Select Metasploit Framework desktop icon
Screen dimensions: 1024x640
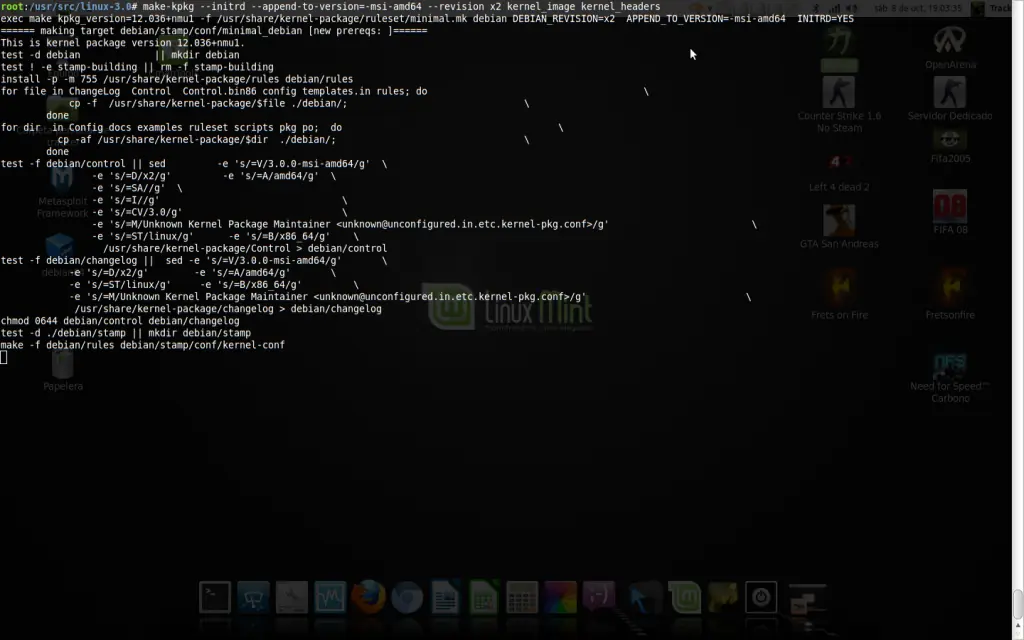coord(62,193)
